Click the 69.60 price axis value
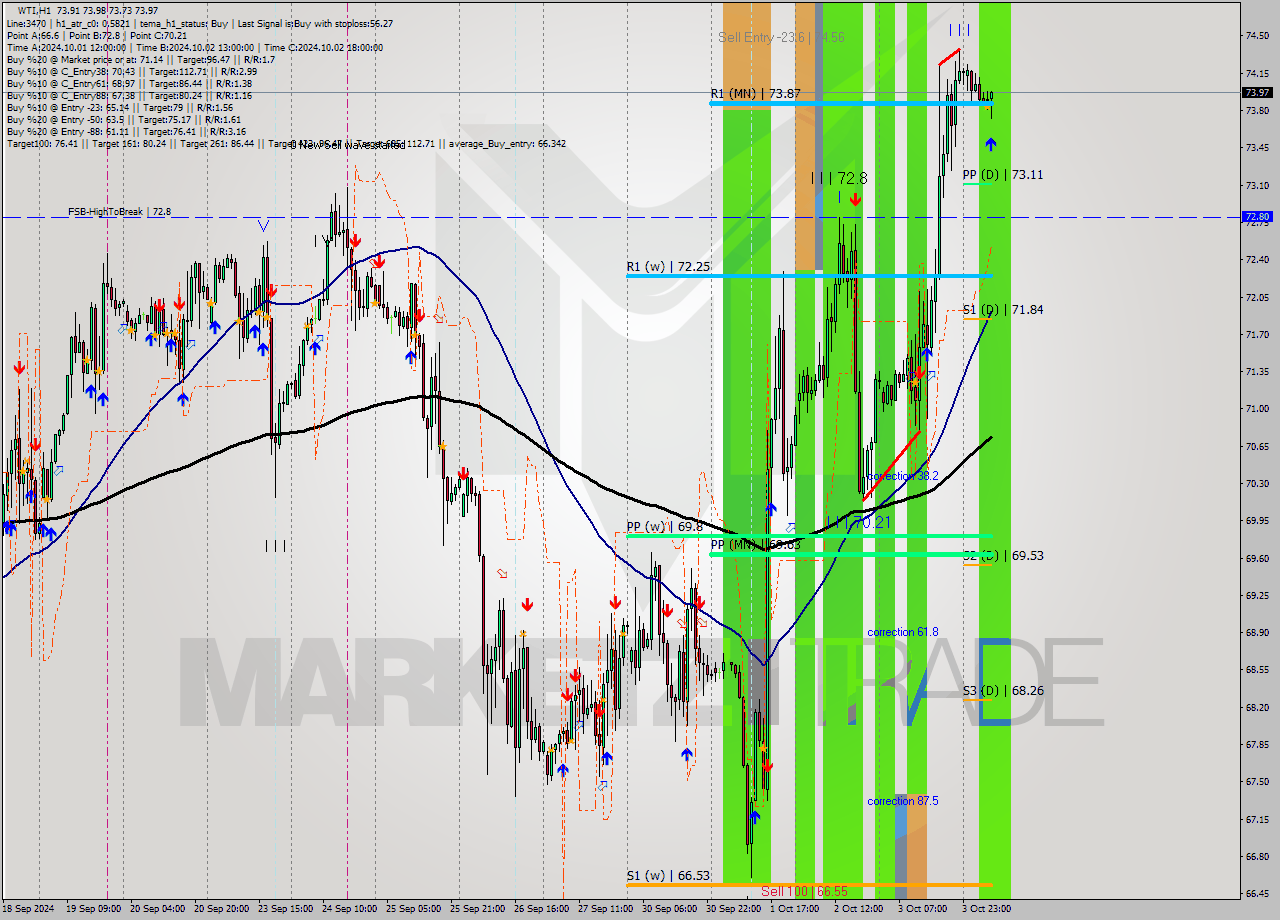 coord(1257,558)
